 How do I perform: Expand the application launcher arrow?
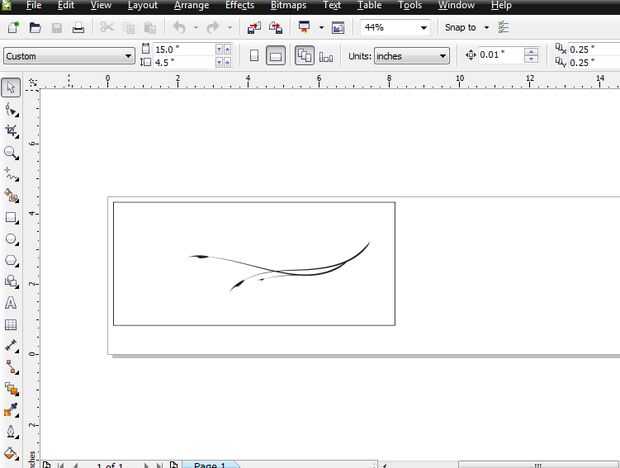pos(321,28)
